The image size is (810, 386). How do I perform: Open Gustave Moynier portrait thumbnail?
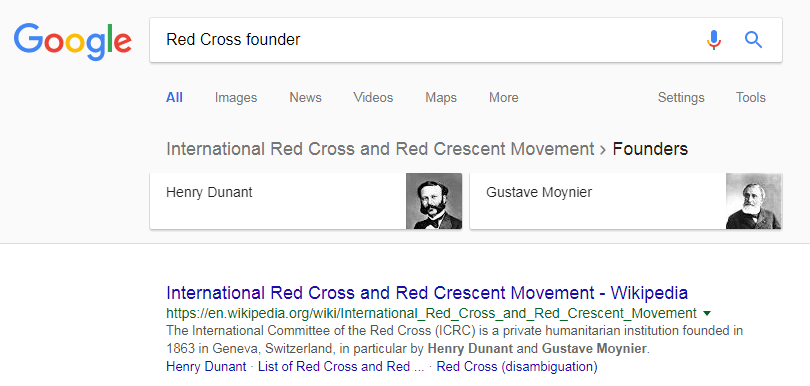click(x=754, y=201)
